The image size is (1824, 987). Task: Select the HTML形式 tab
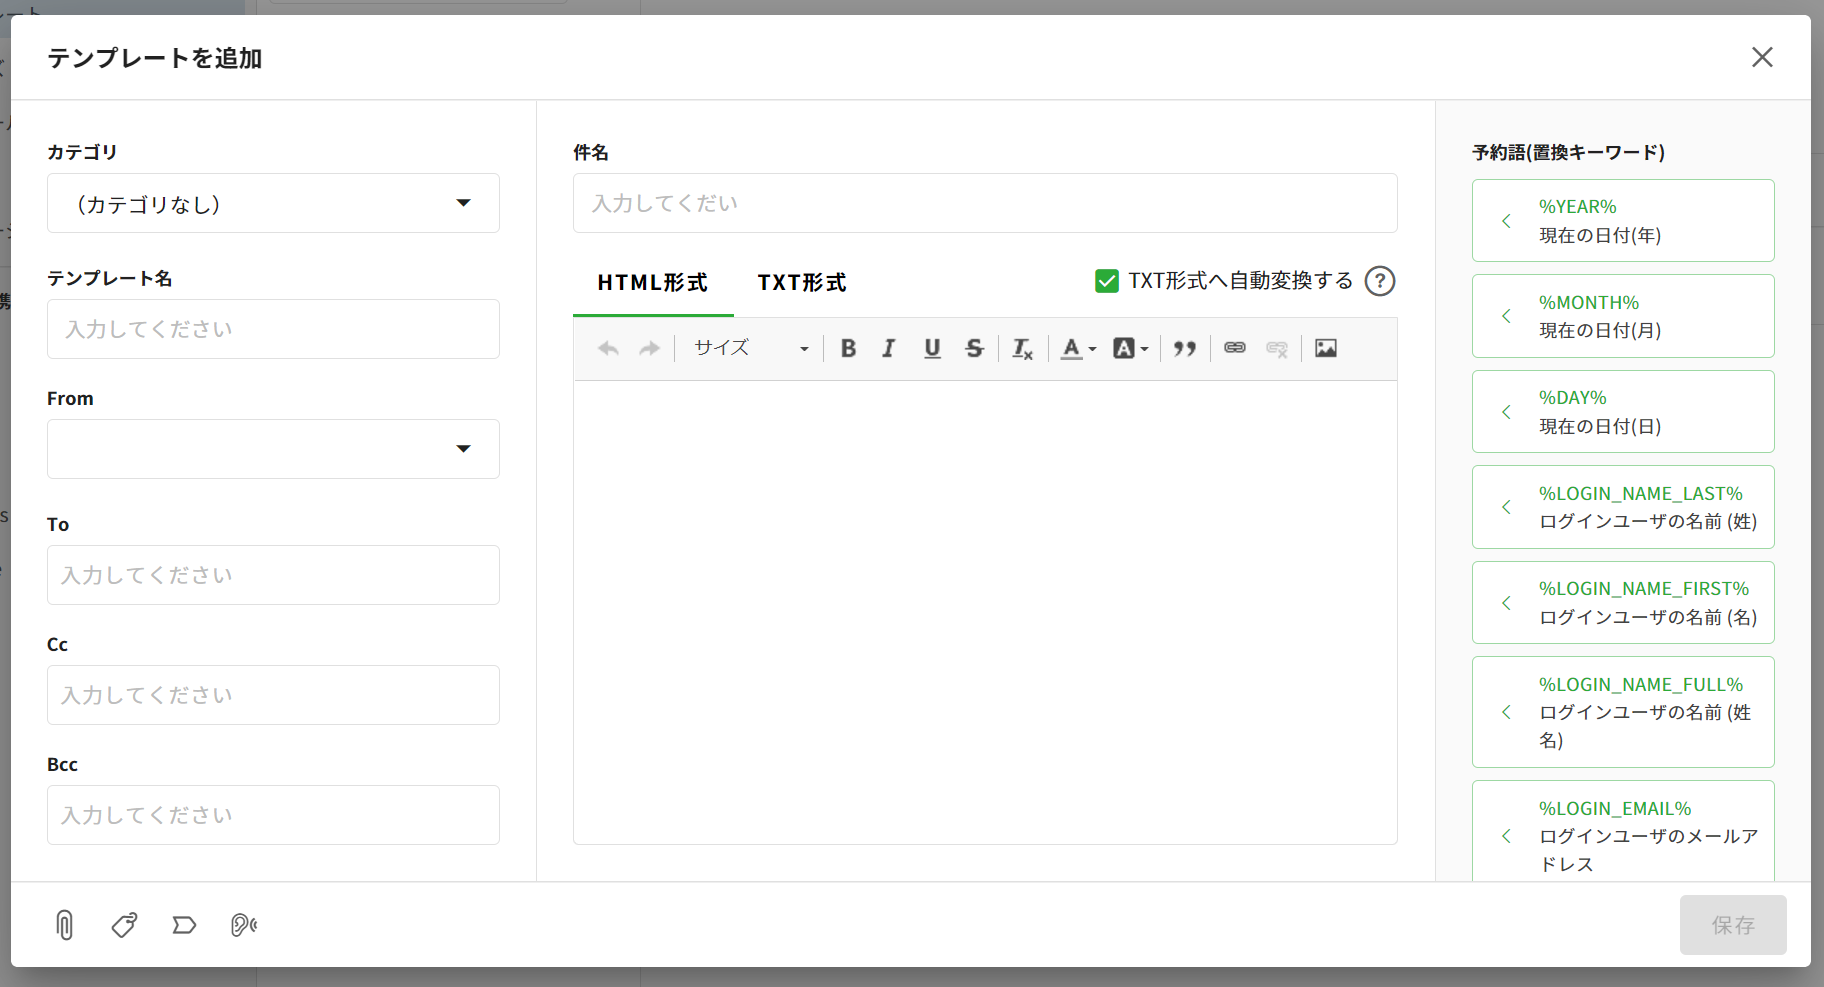coord(652,283)
